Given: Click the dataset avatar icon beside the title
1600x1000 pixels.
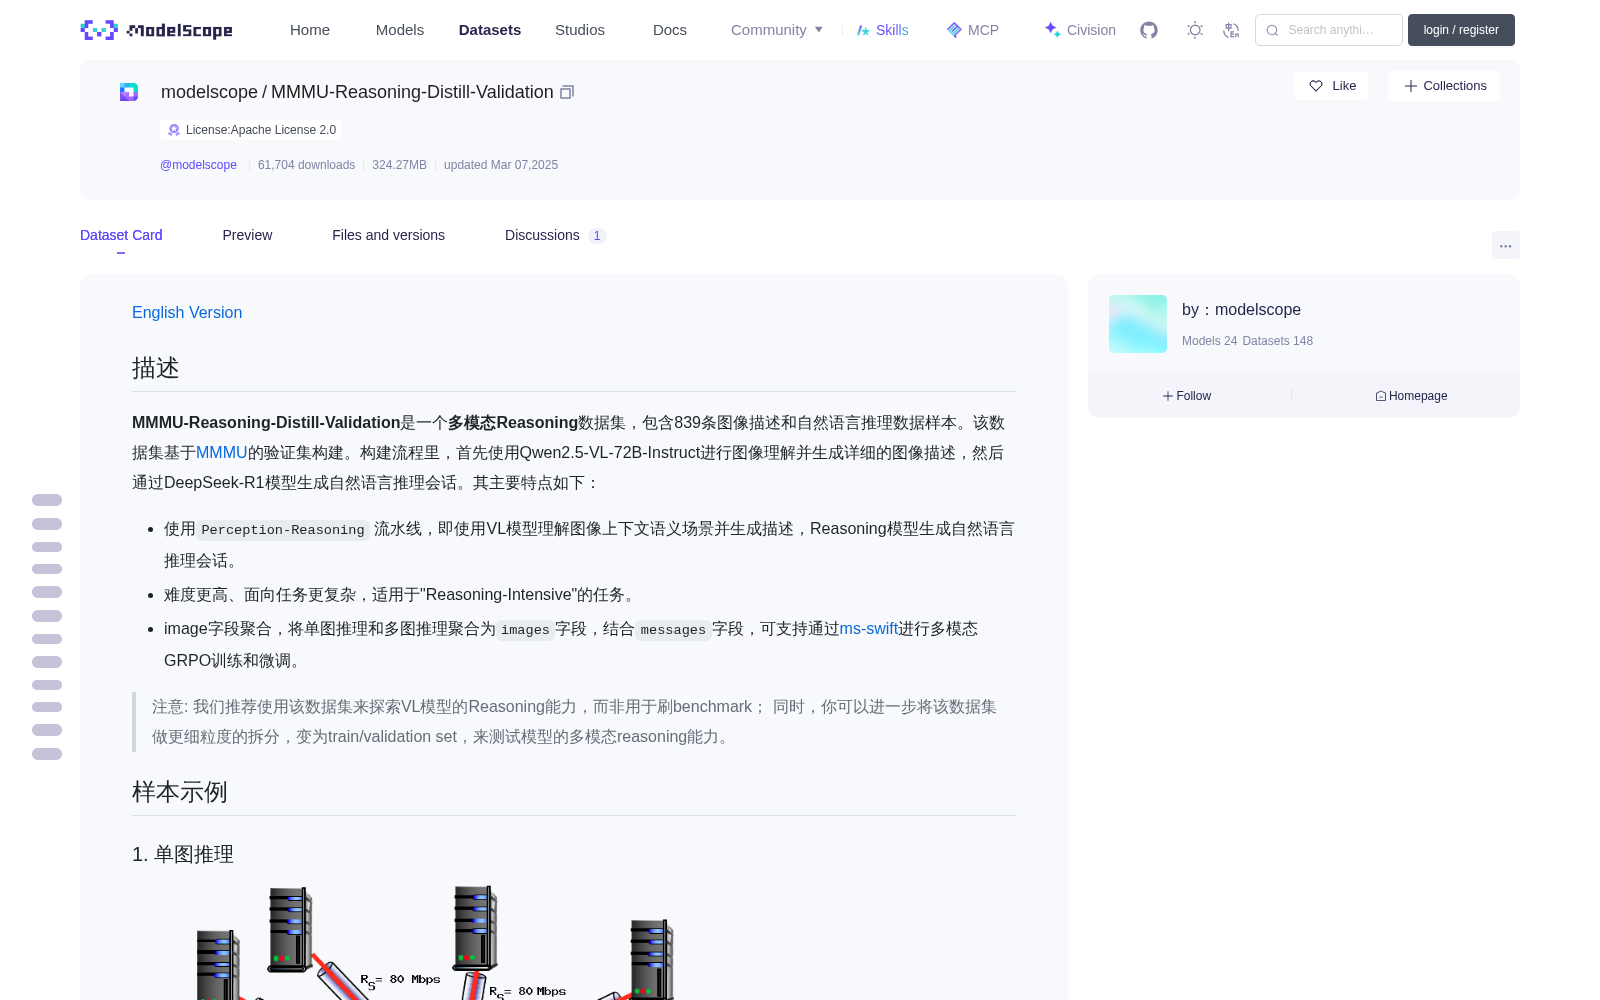Looking at the screenshot, I should coord(129,92).
